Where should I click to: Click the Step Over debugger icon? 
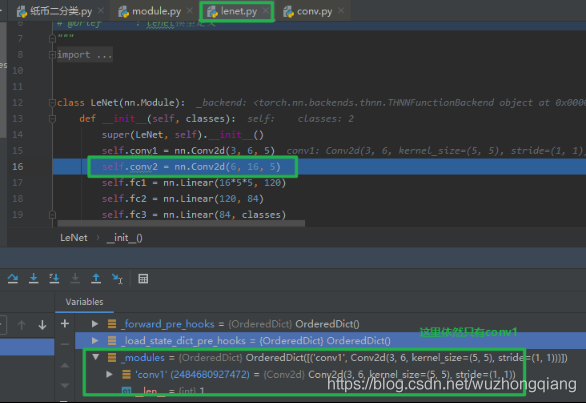(x=13, y=279)
